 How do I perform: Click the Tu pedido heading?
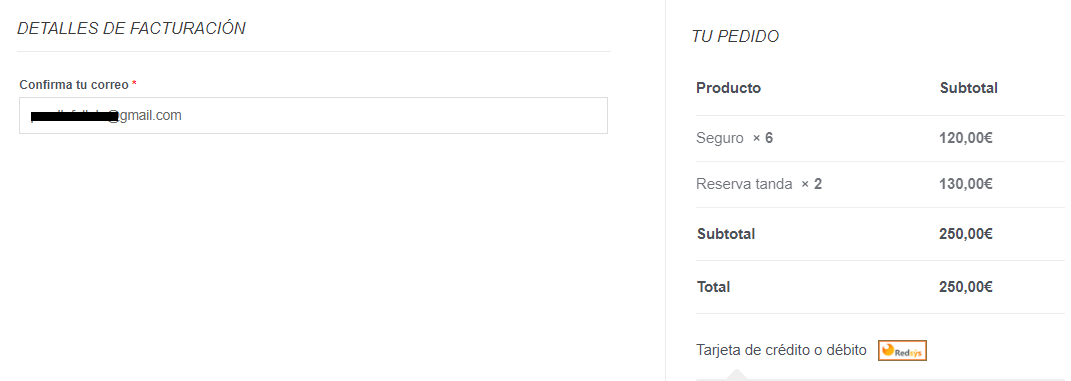coord(735,37)
